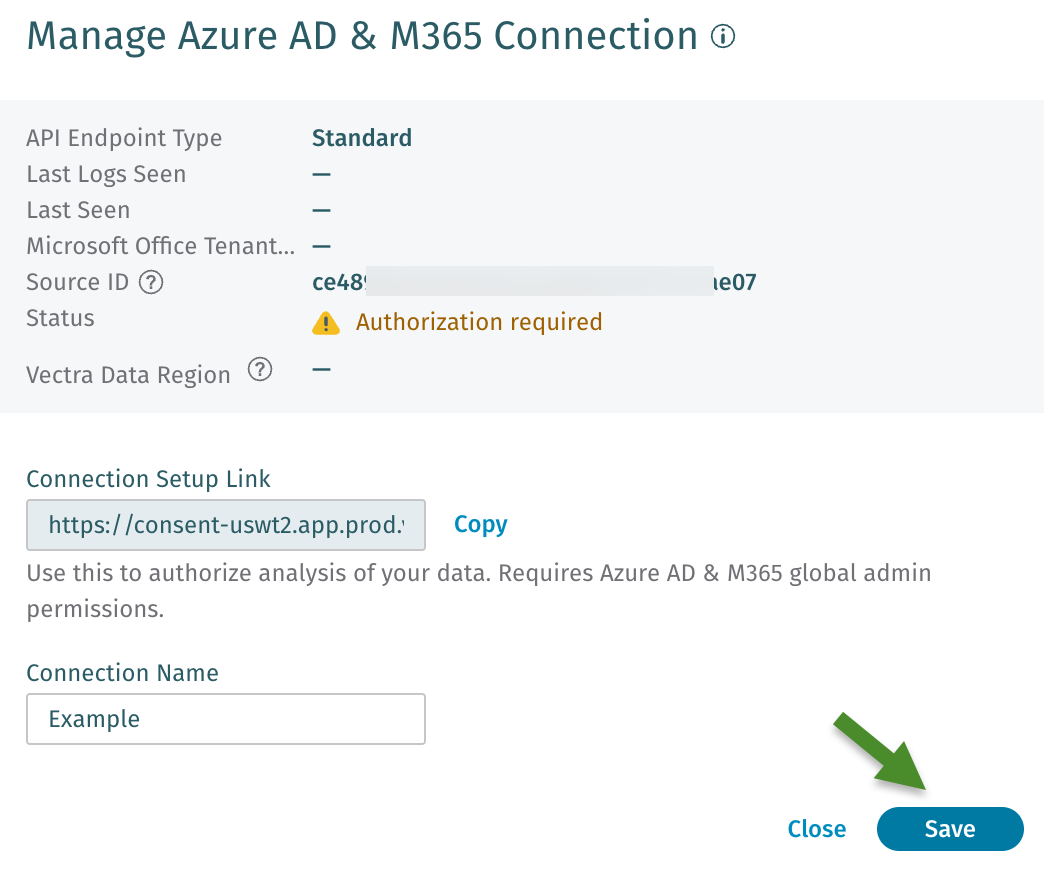1044x874 pixels.
Task: Click the truncated Microsoft Office Tenant label
Action: (161, 246)
